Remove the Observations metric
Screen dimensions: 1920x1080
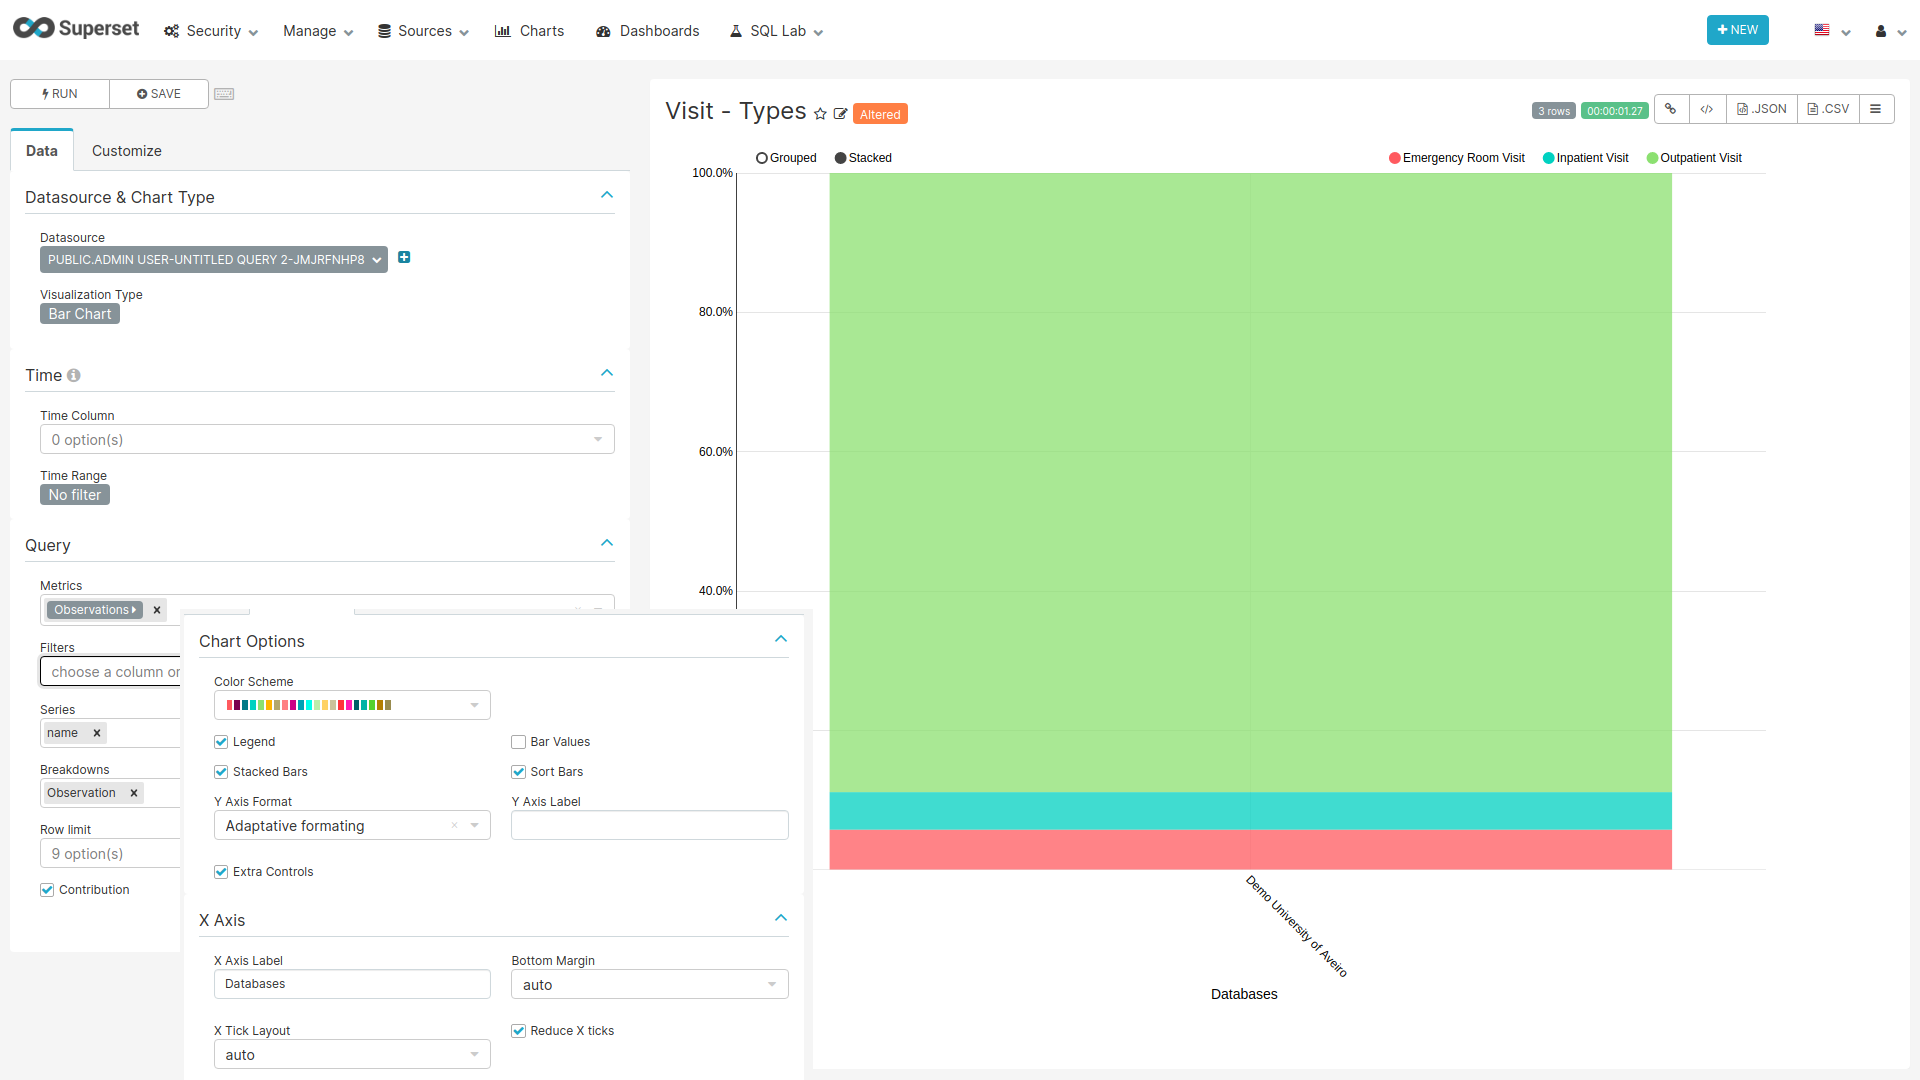pos(157,610)
